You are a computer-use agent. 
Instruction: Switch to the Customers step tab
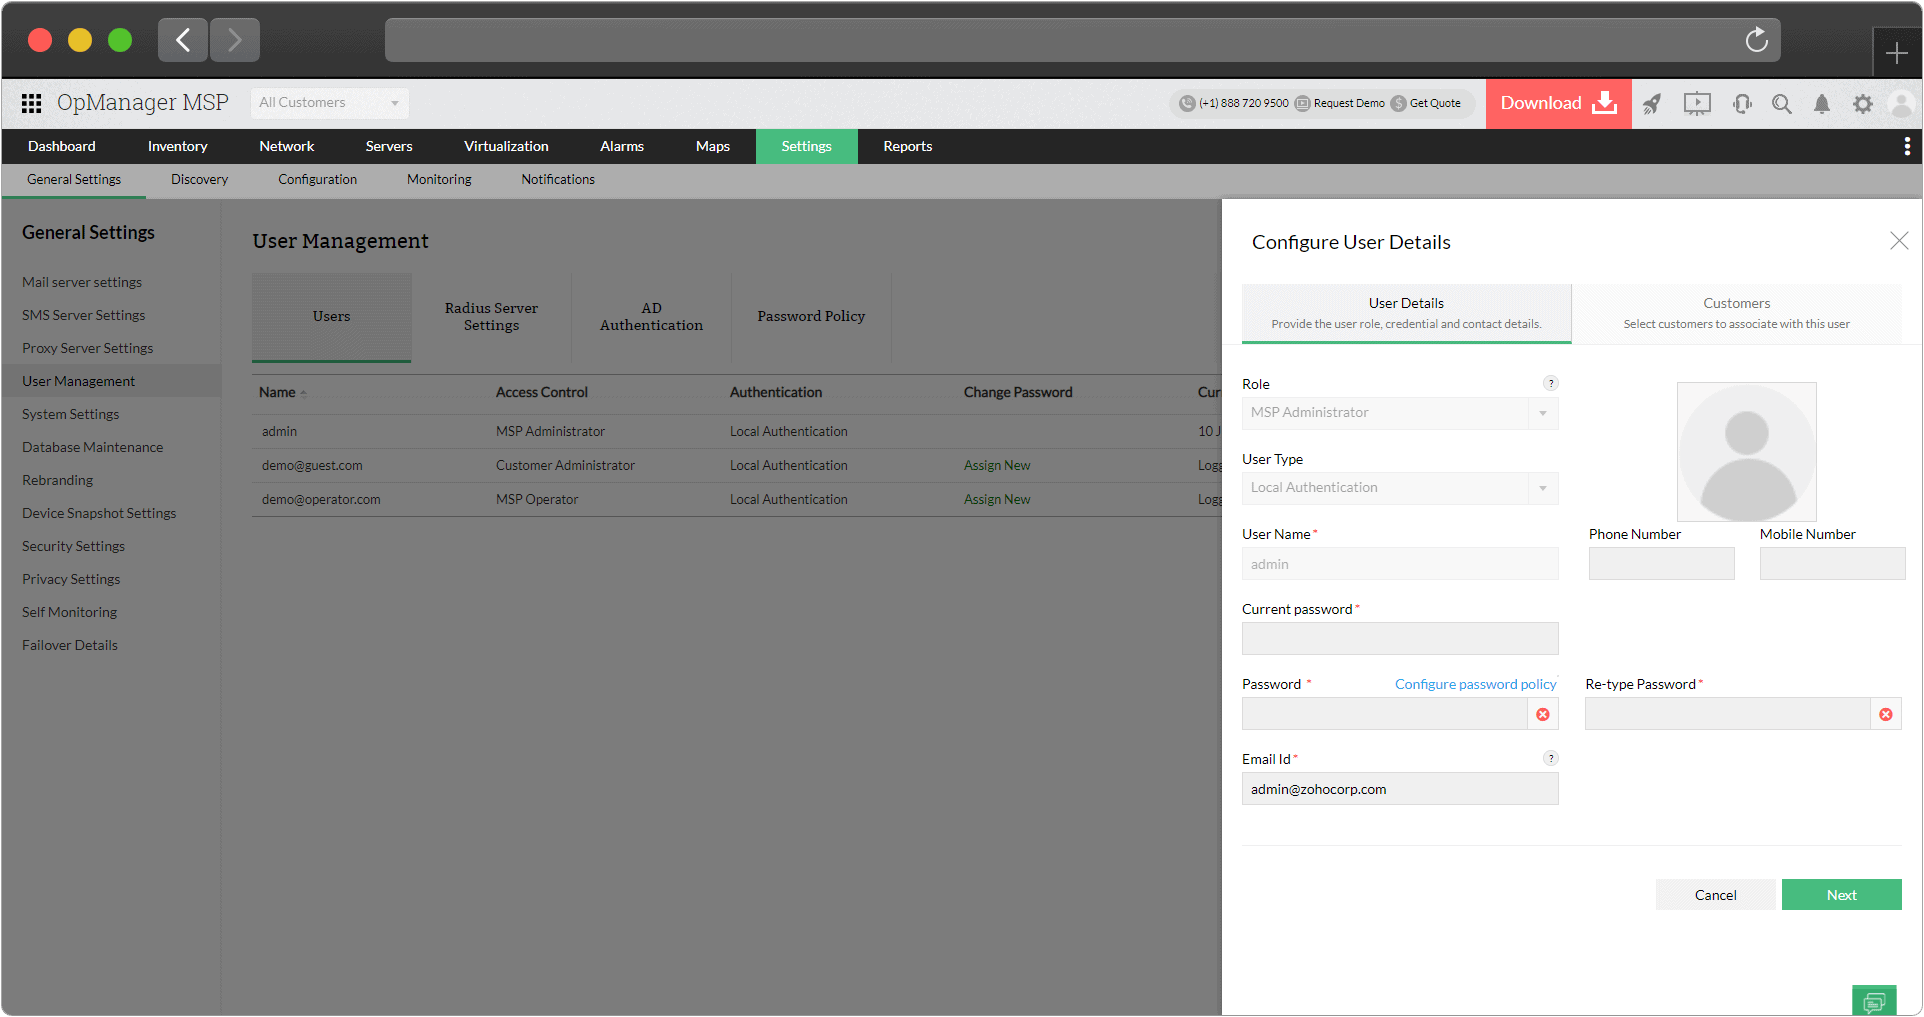point(1737,313)
